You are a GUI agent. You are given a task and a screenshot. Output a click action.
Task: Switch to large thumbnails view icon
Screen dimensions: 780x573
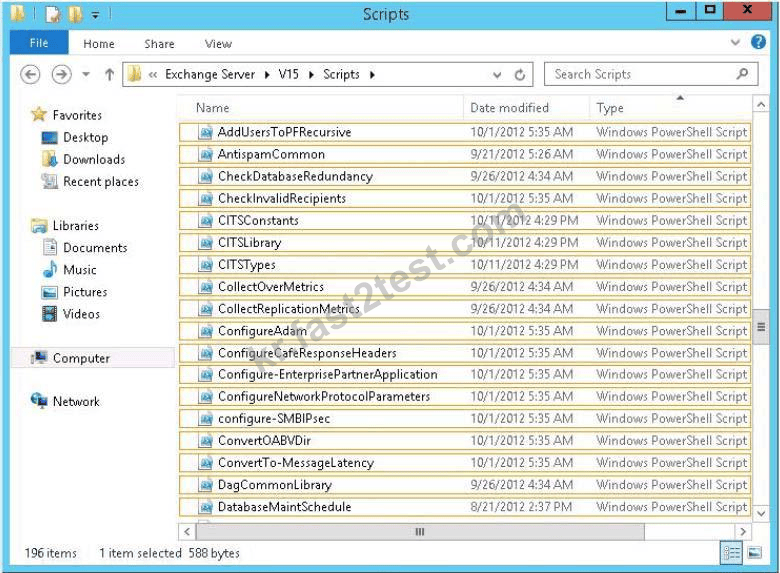pyautogui.click(x=755, y=553)
